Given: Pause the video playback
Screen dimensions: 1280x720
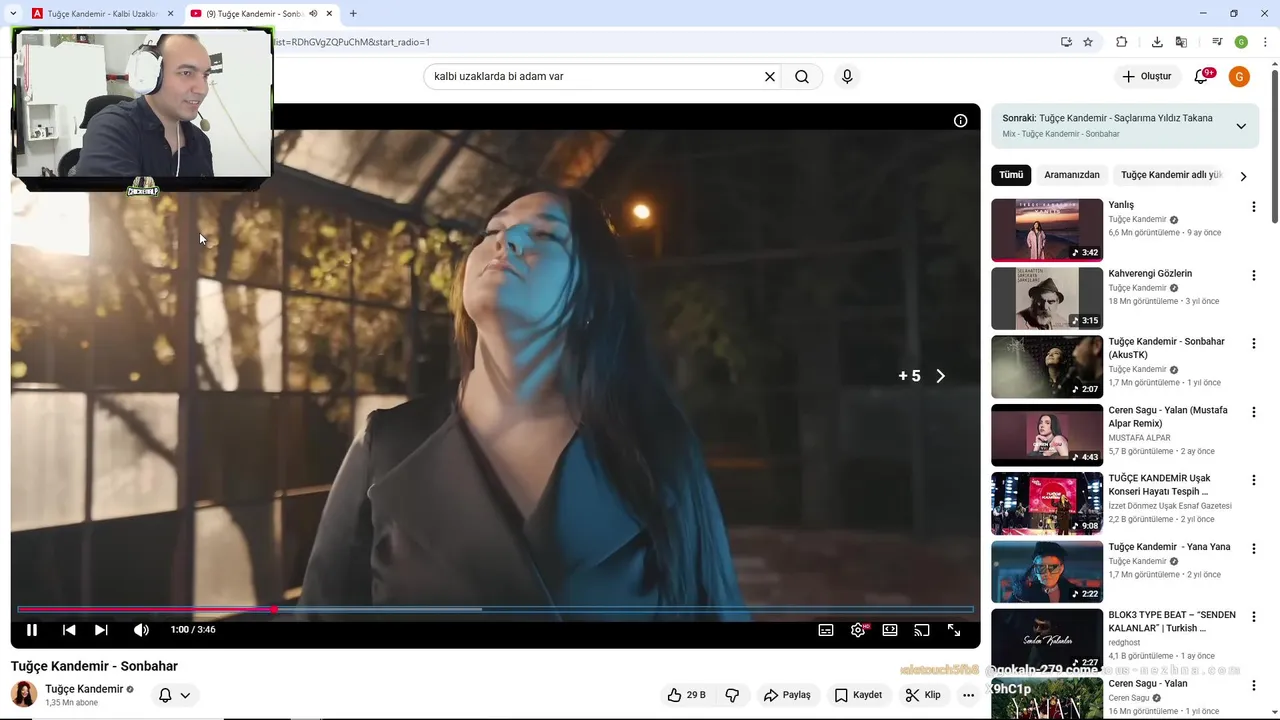Looking at the screenshot, I should point(32,630).
